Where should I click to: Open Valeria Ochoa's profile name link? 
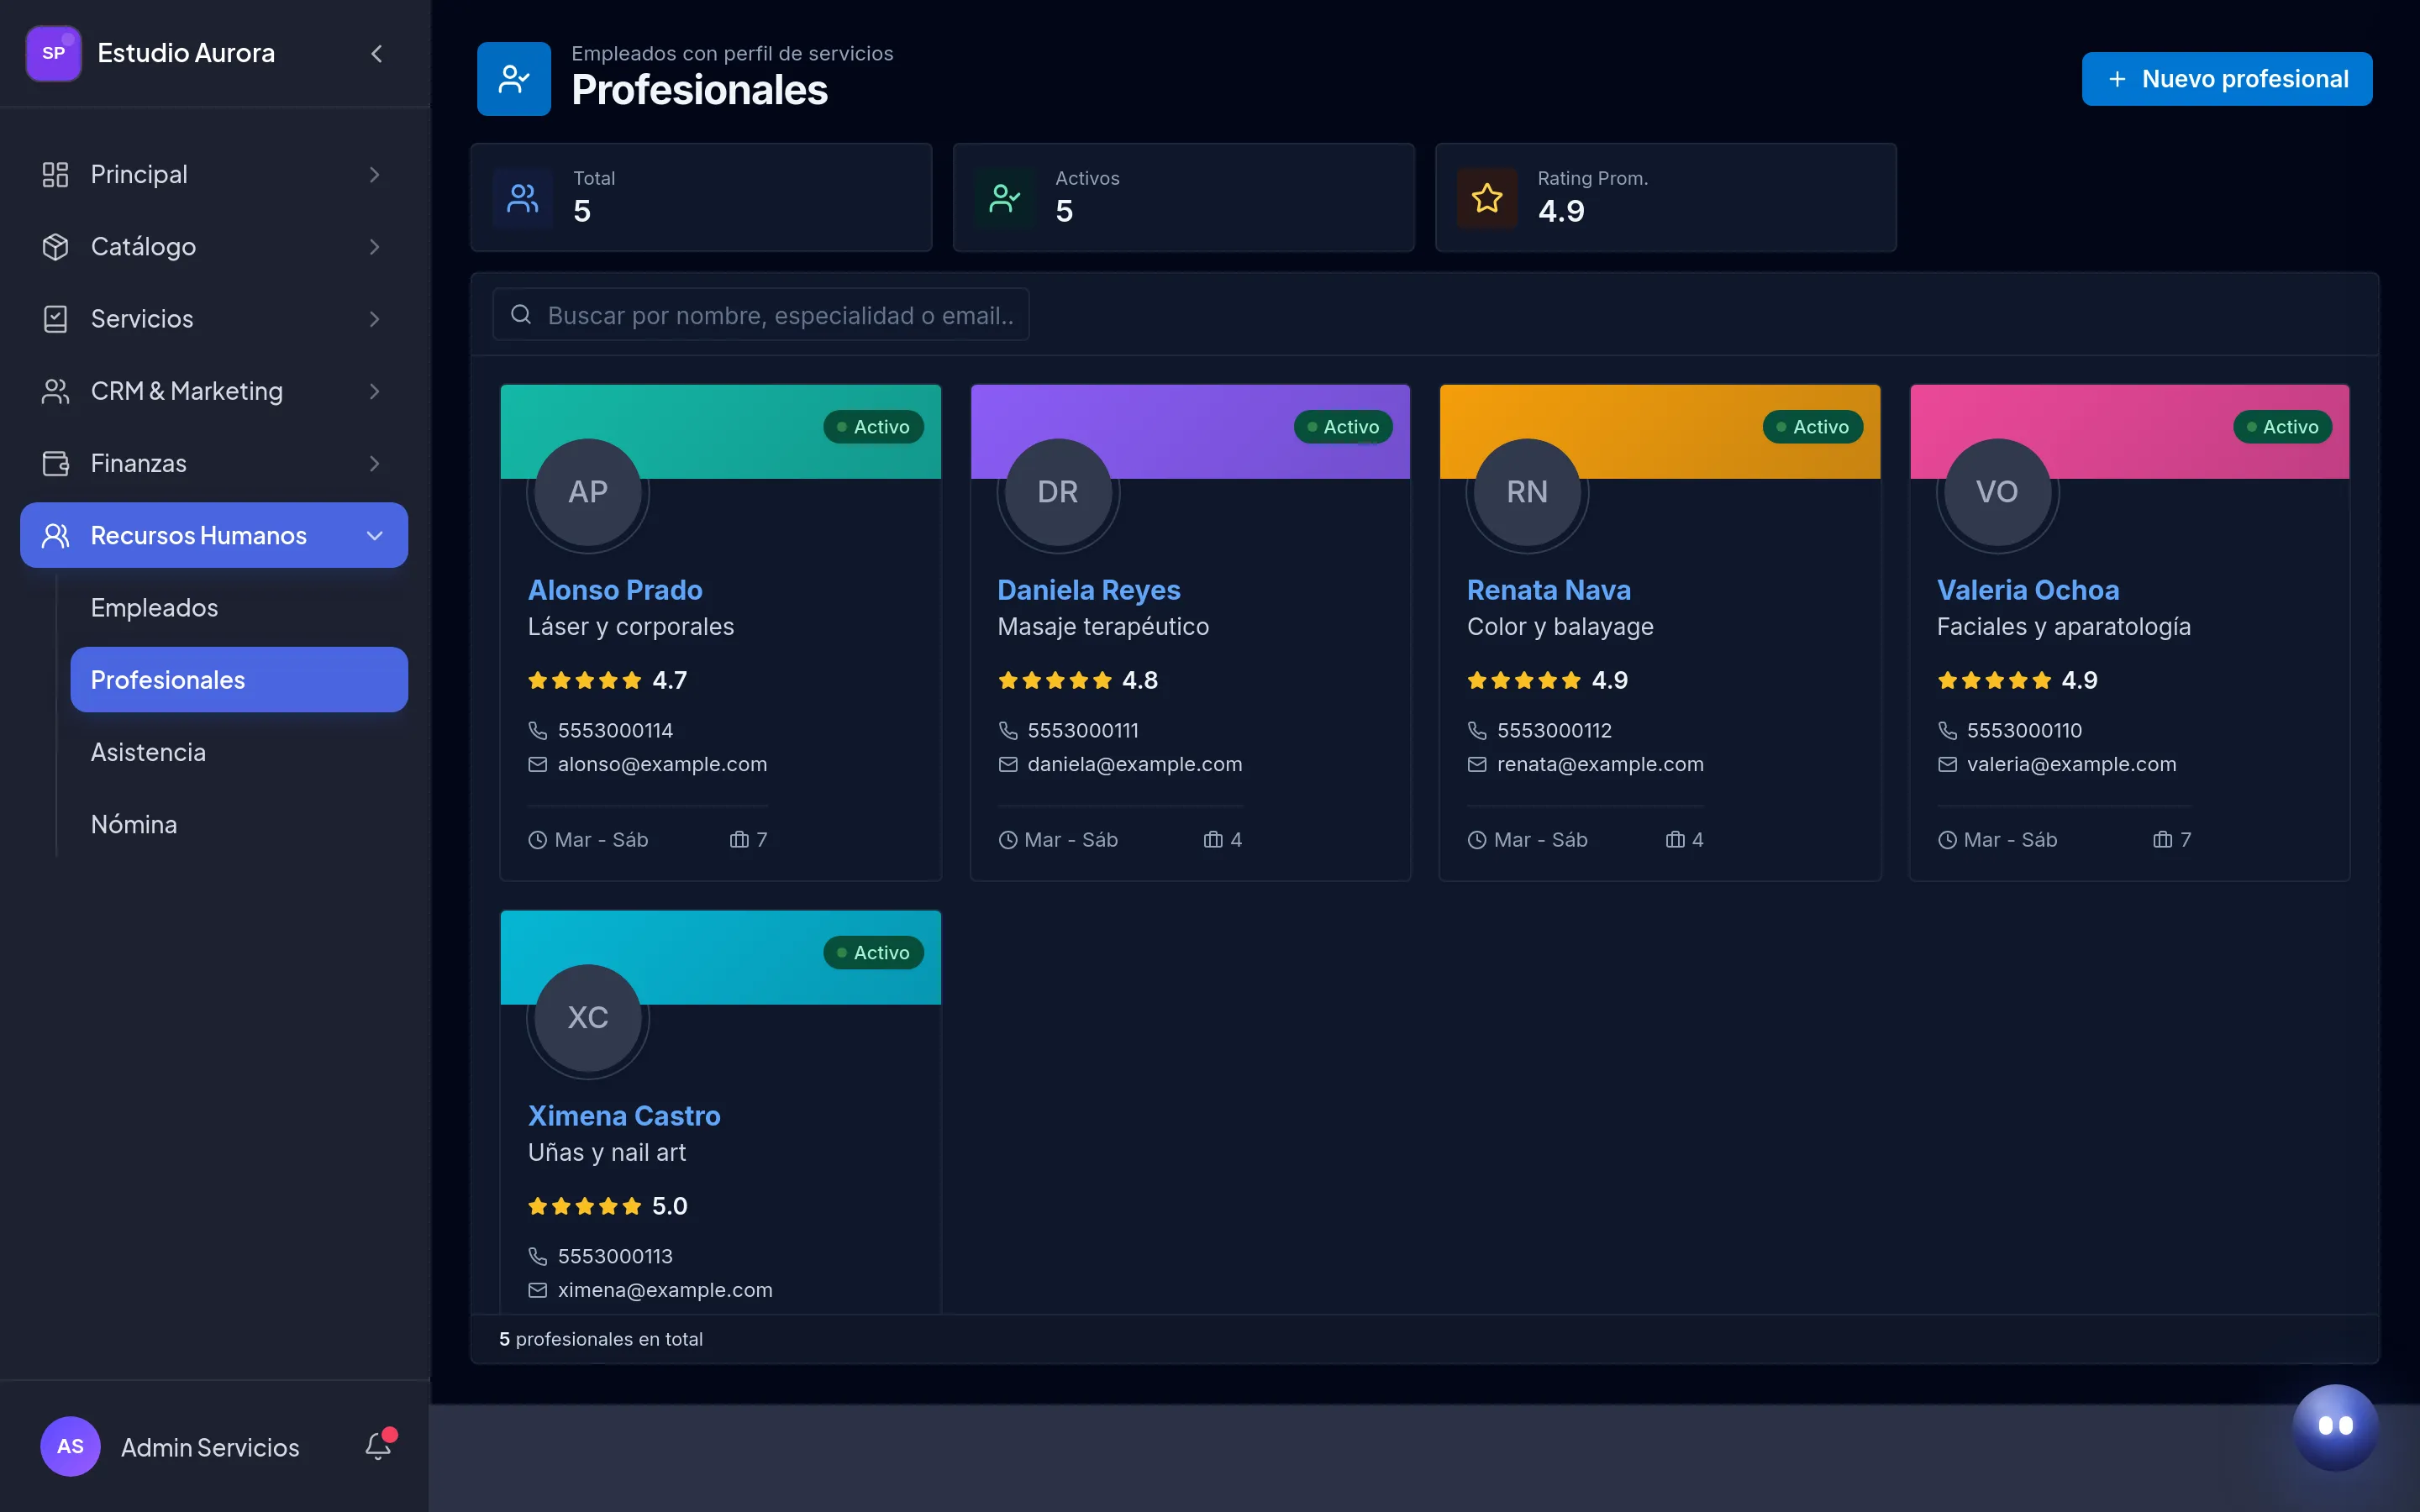(x=2028, y=590)
